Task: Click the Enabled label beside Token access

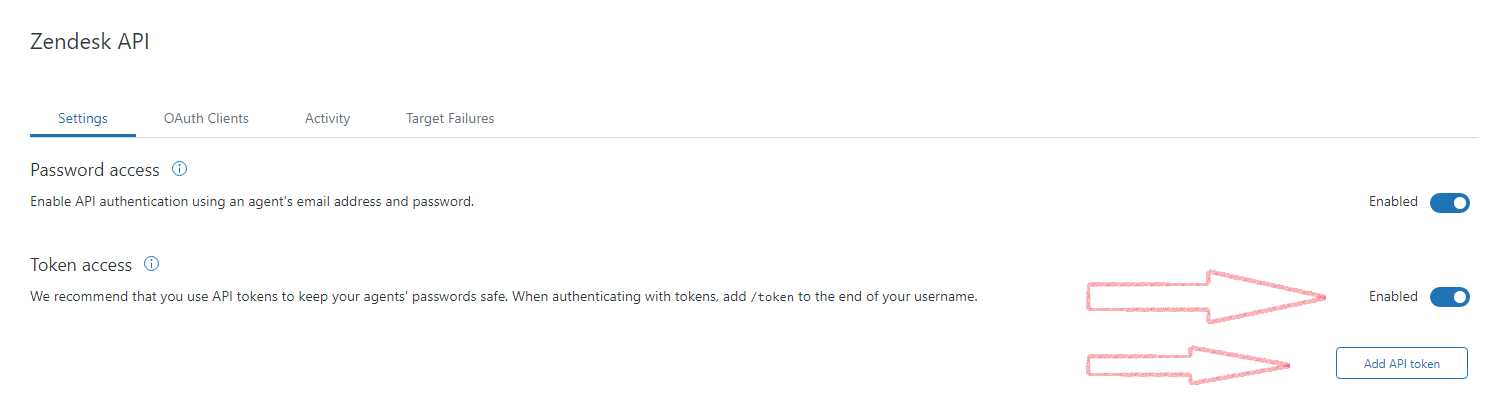Action: pos(1393,297)
